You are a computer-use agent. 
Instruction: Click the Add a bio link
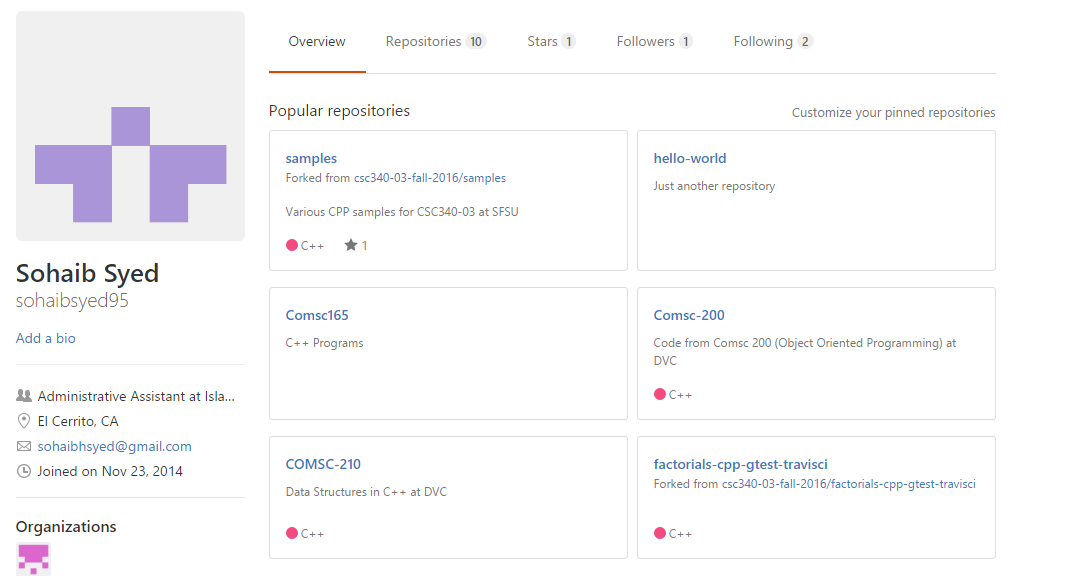(x=46, y=338)
